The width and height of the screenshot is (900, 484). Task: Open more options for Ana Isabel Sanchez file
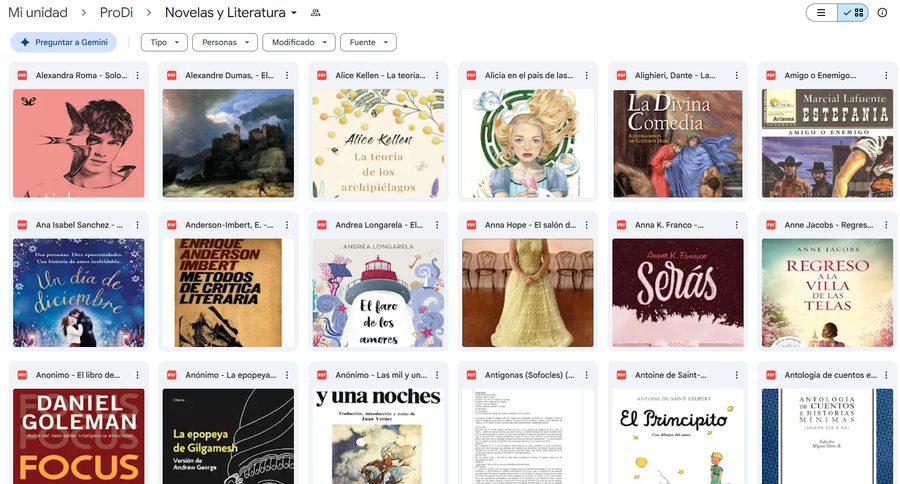[137, 225]
